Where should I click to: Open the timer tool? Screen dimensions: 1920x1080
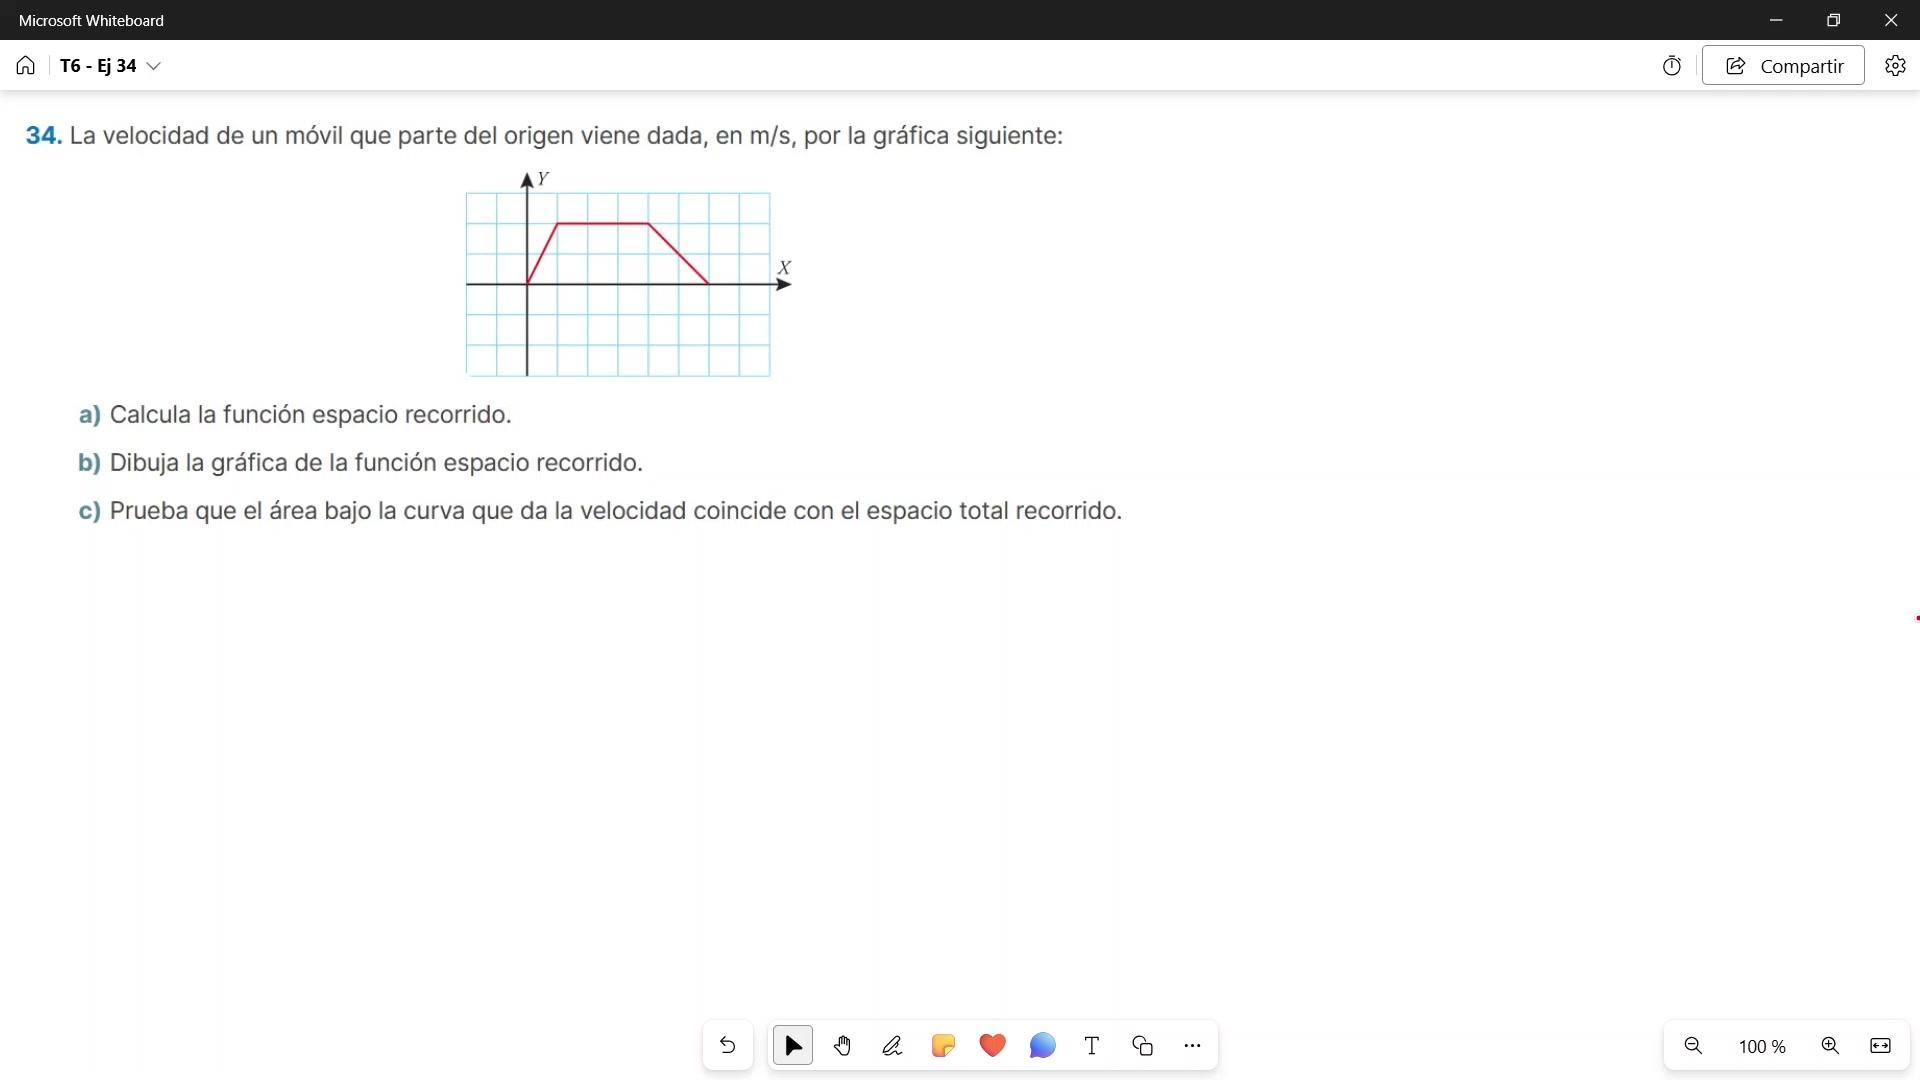pos(1672,66)
